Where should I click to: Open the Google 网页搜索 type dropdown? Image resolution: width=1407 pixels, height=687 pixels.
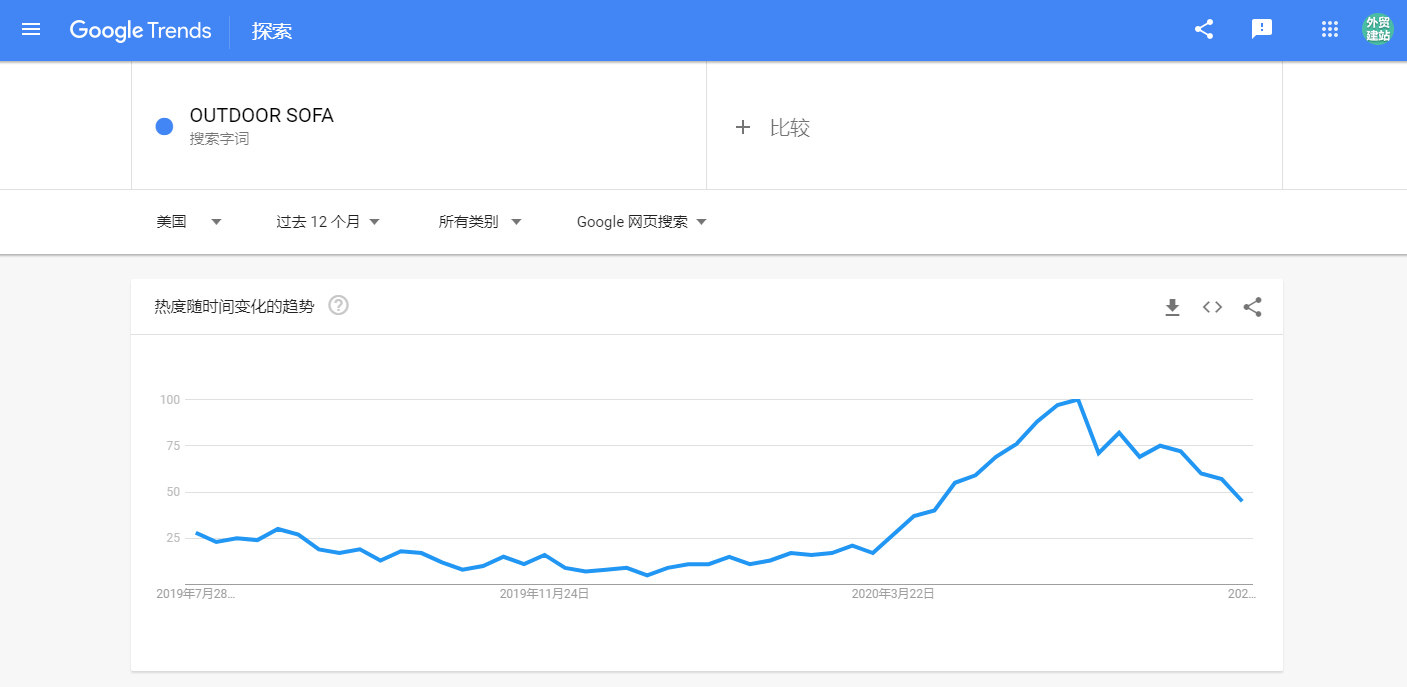[642, 222]
